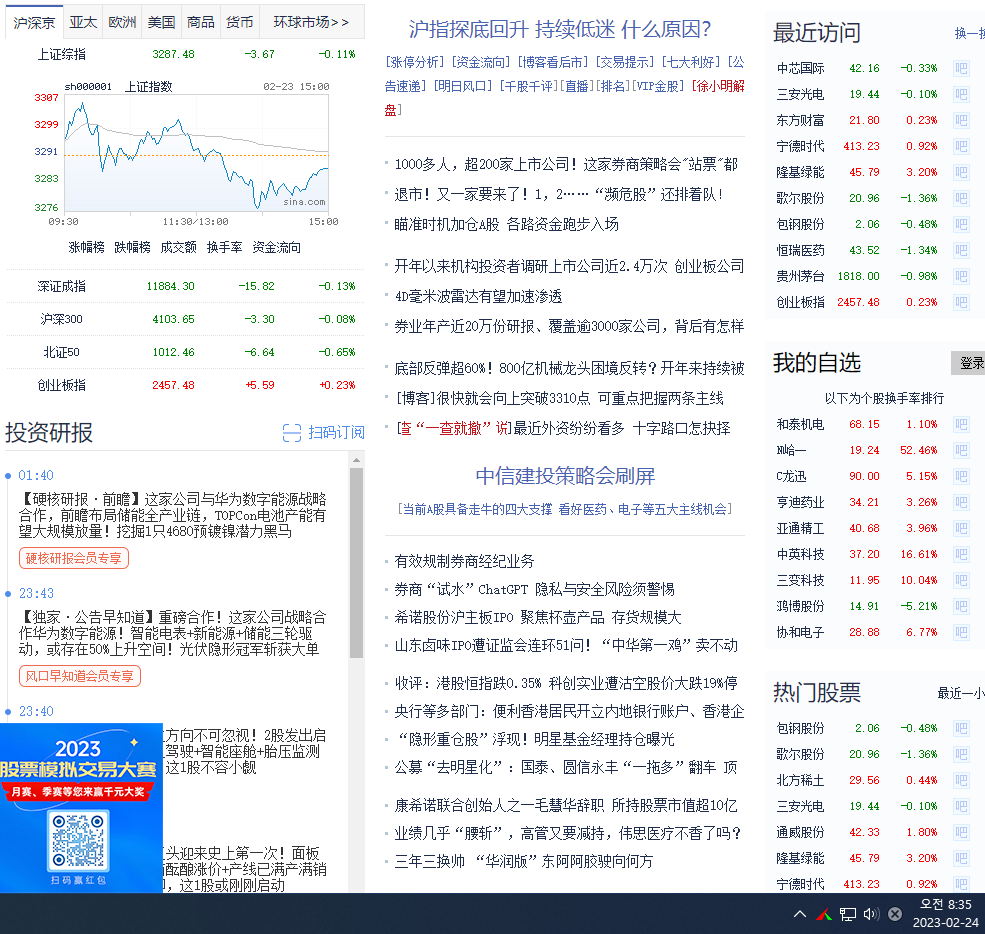Screen dimensions: 985x934
Task: Open the 吧 icon for 三安光电 under 最近访问
Action: click(x=961, y=94)
